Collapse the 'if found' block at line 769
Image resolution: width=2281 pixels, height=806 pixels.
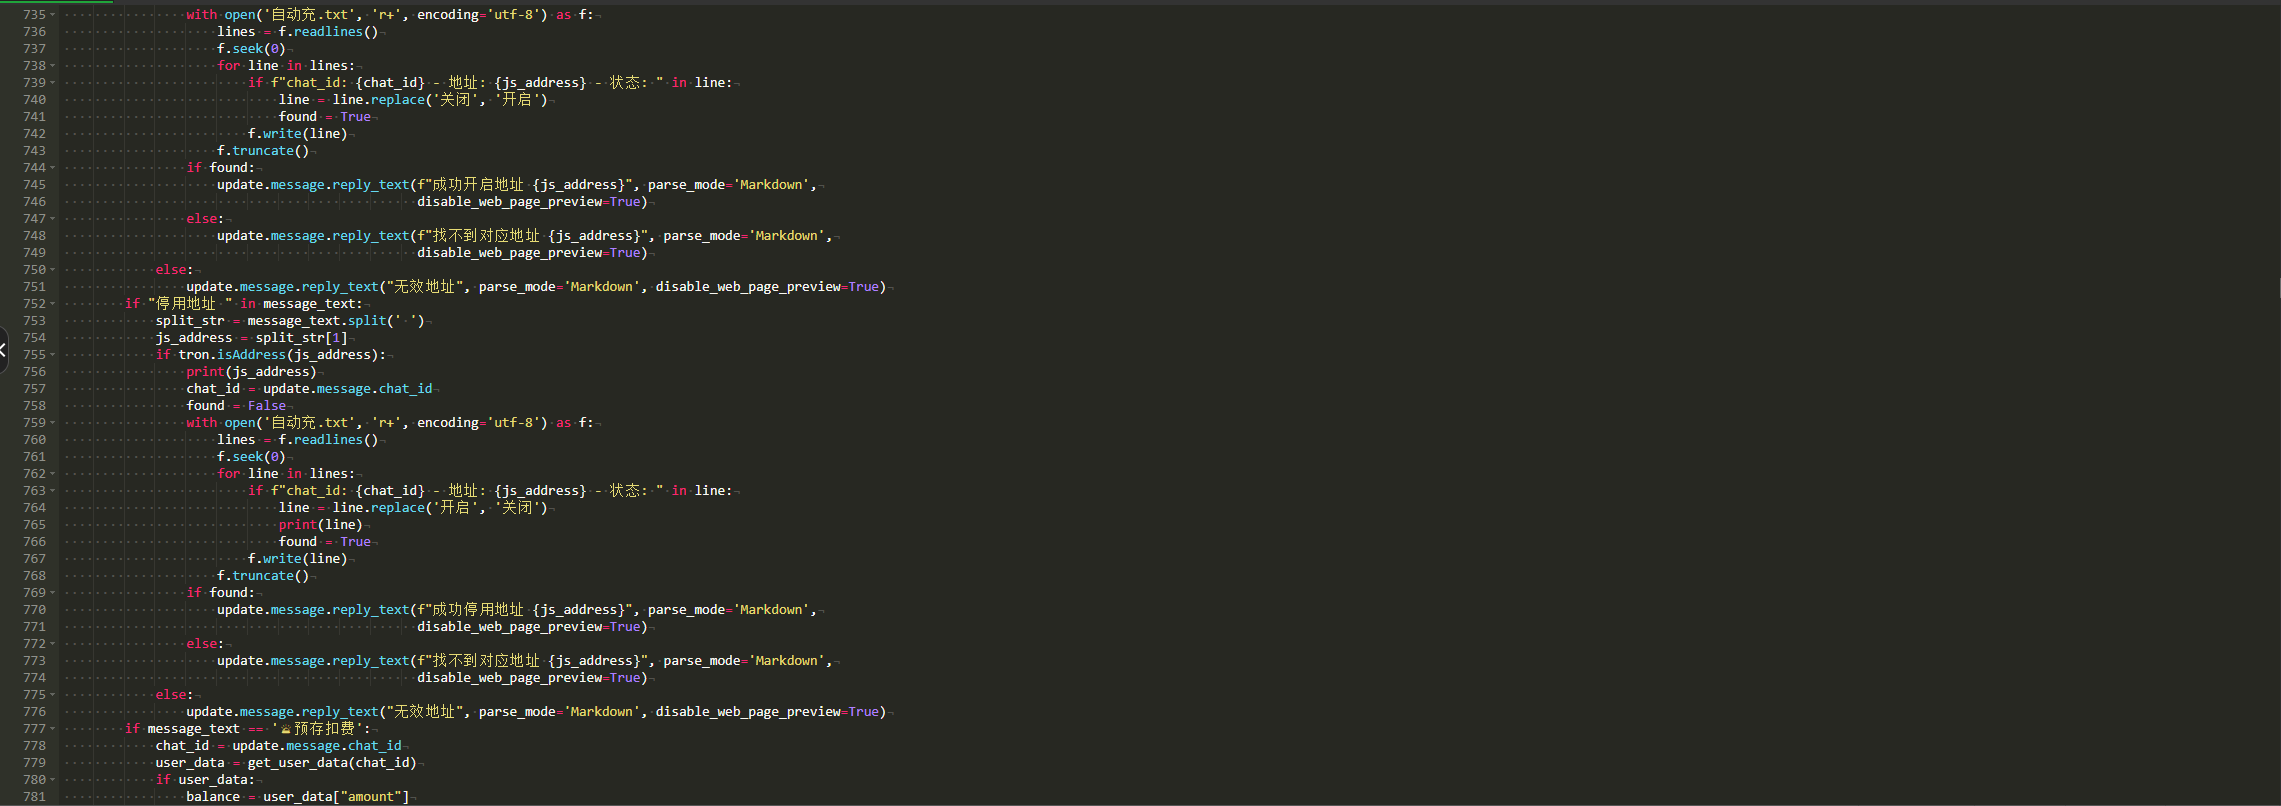coord(53,593)
